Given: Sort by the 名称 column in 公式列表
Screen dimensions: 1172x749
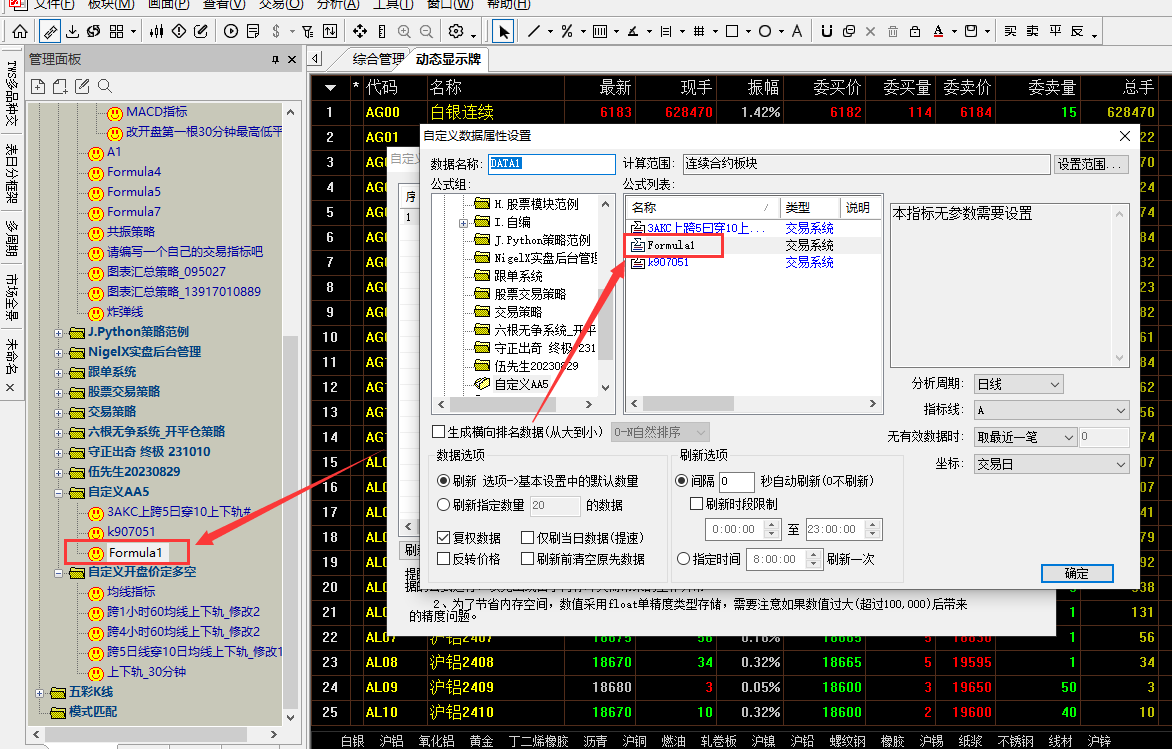Looking at the screenshot, I should click(702, 208).
